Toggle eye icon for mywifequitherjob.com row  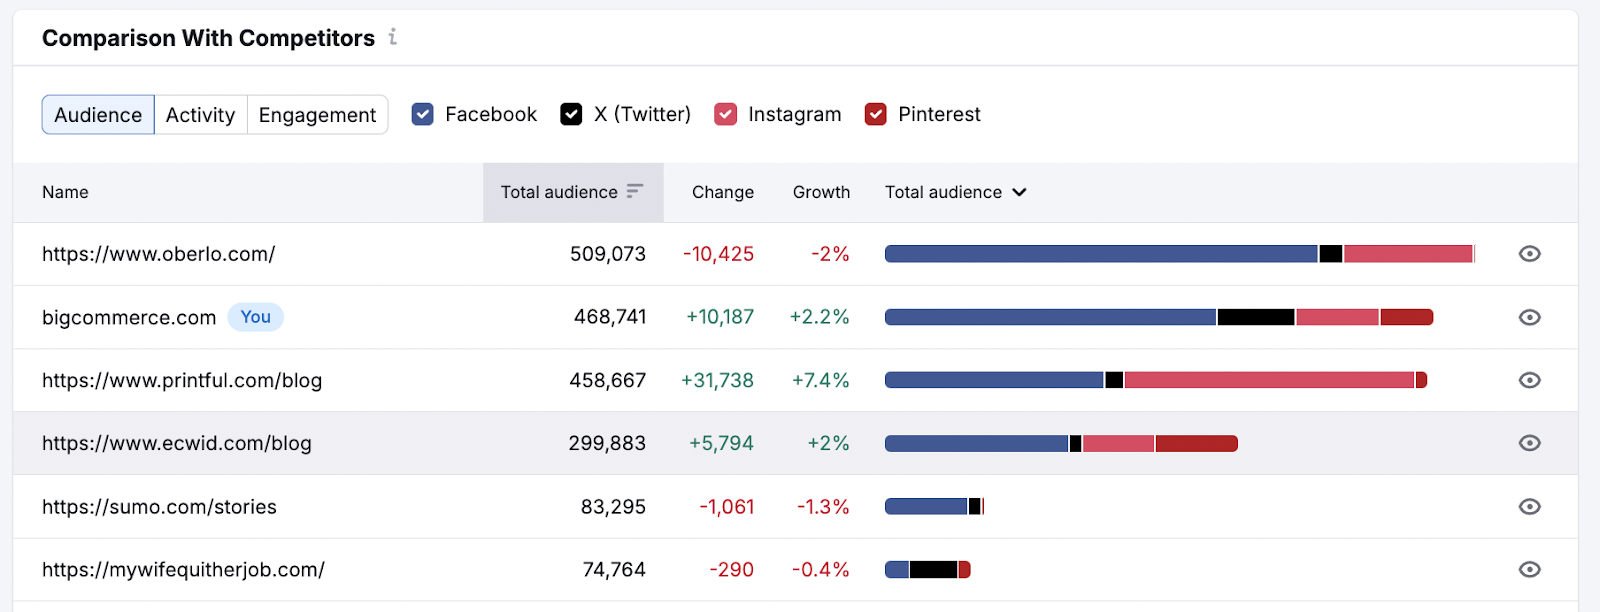pyautogui.click(x=1529, y=570)
